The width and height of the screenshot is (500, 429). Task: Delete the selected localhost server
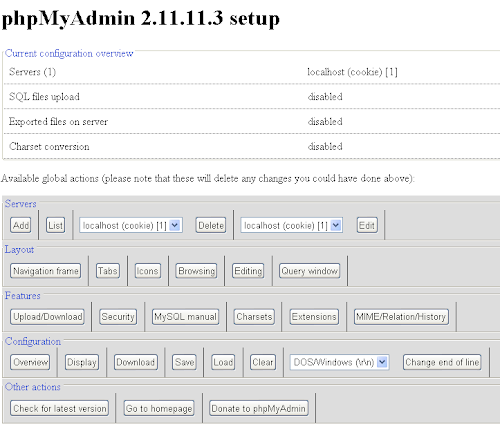(211, 225)
